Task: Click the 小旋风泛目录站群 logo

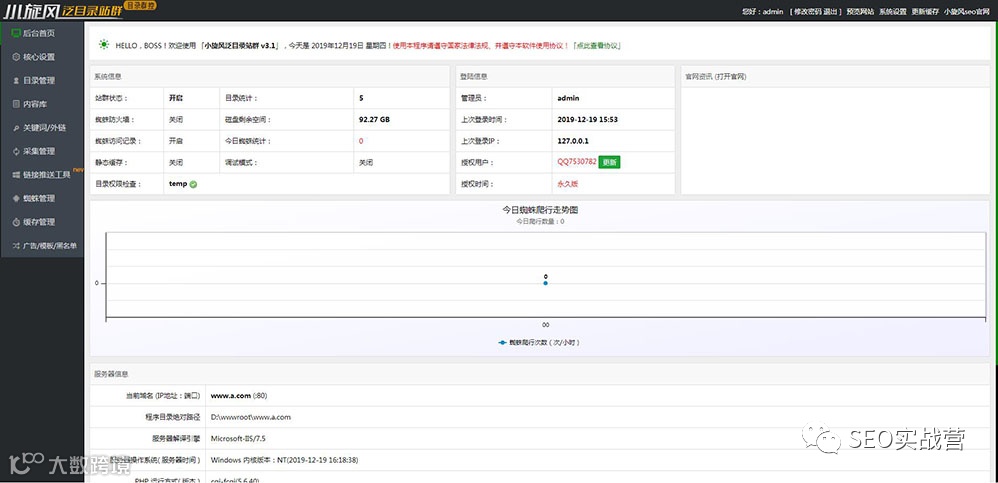Action: (62, 11)
